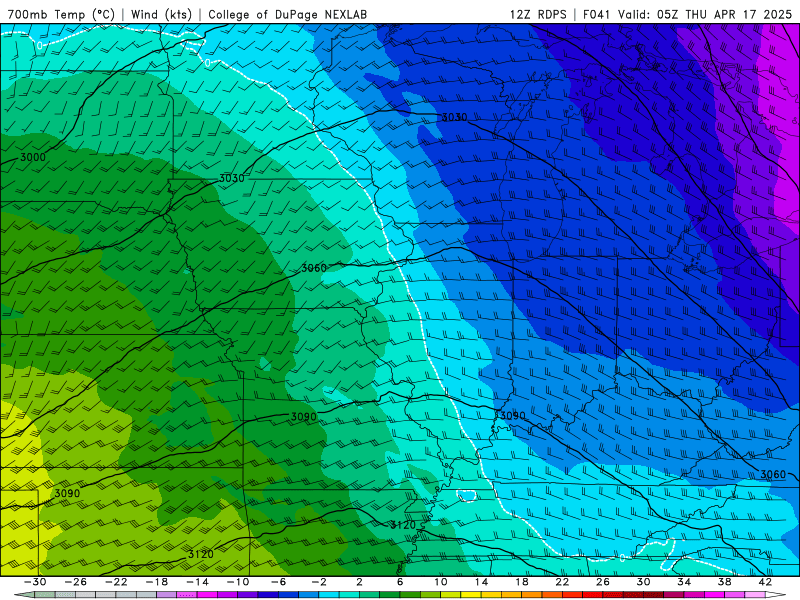Select the -18 value on the temperature scale
800x600 pixels.
157,582
